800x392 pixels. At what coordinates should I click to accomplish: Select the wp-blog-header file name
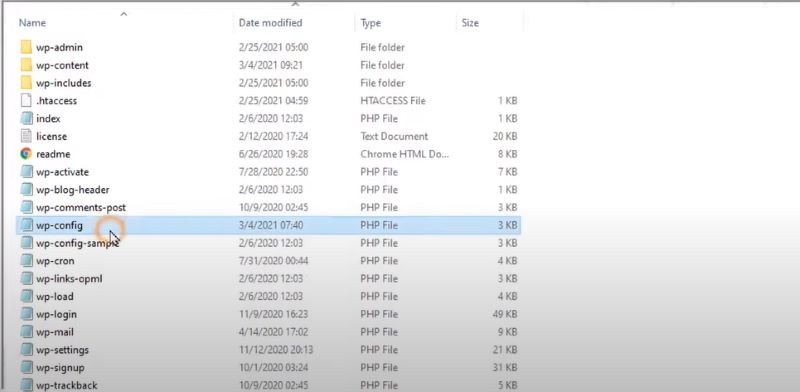click(x=72, y=190)
